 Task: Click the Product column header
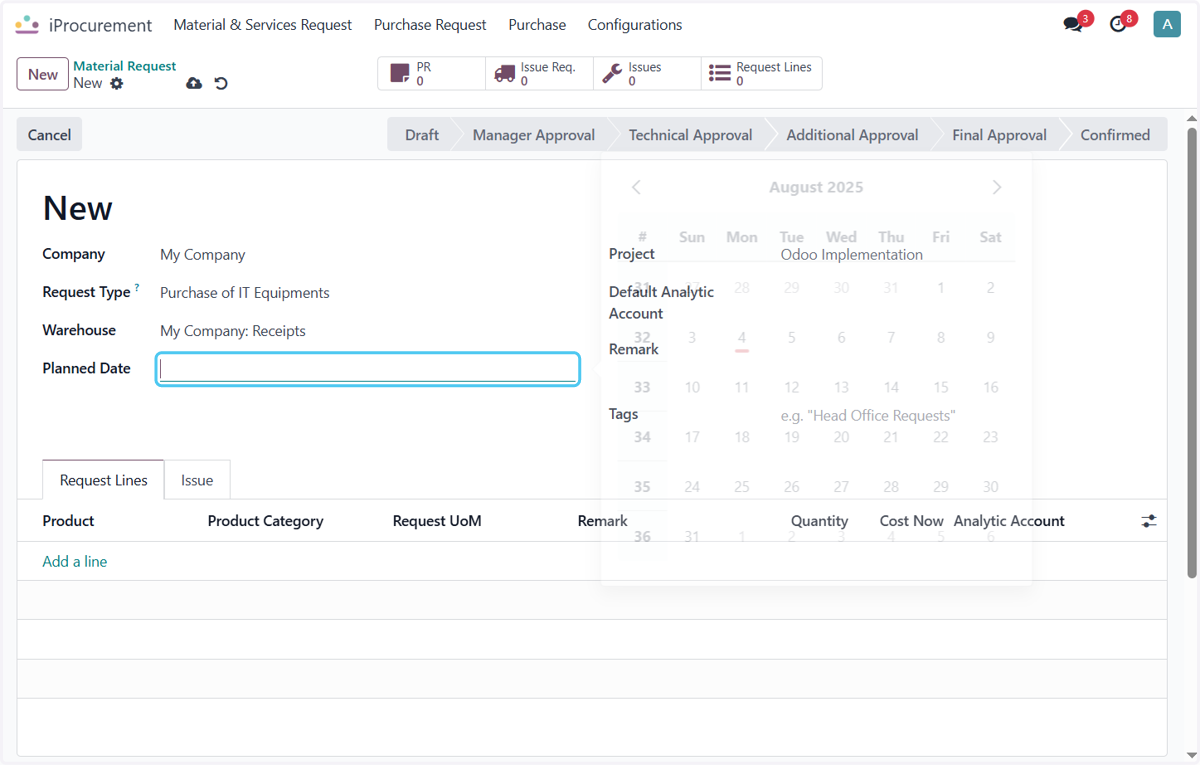[68, 521]
